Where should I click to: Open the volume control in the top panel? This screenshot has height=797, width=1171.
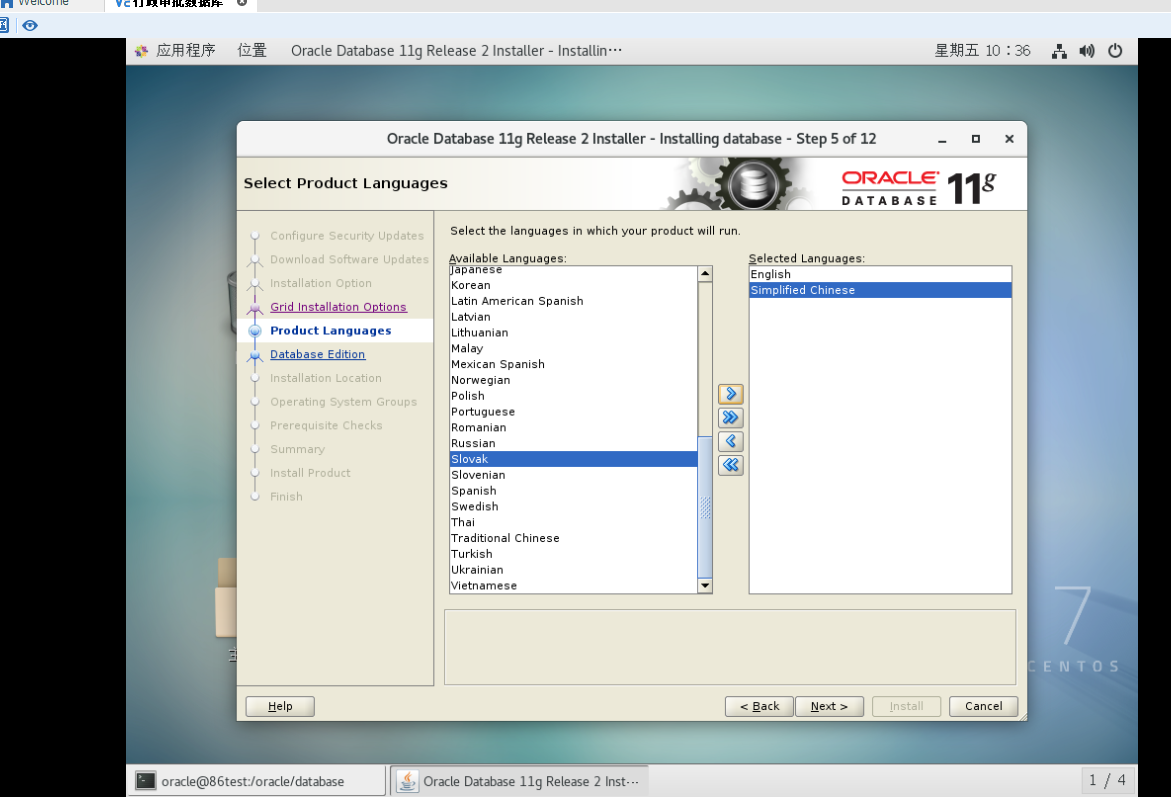[1086, 50]
